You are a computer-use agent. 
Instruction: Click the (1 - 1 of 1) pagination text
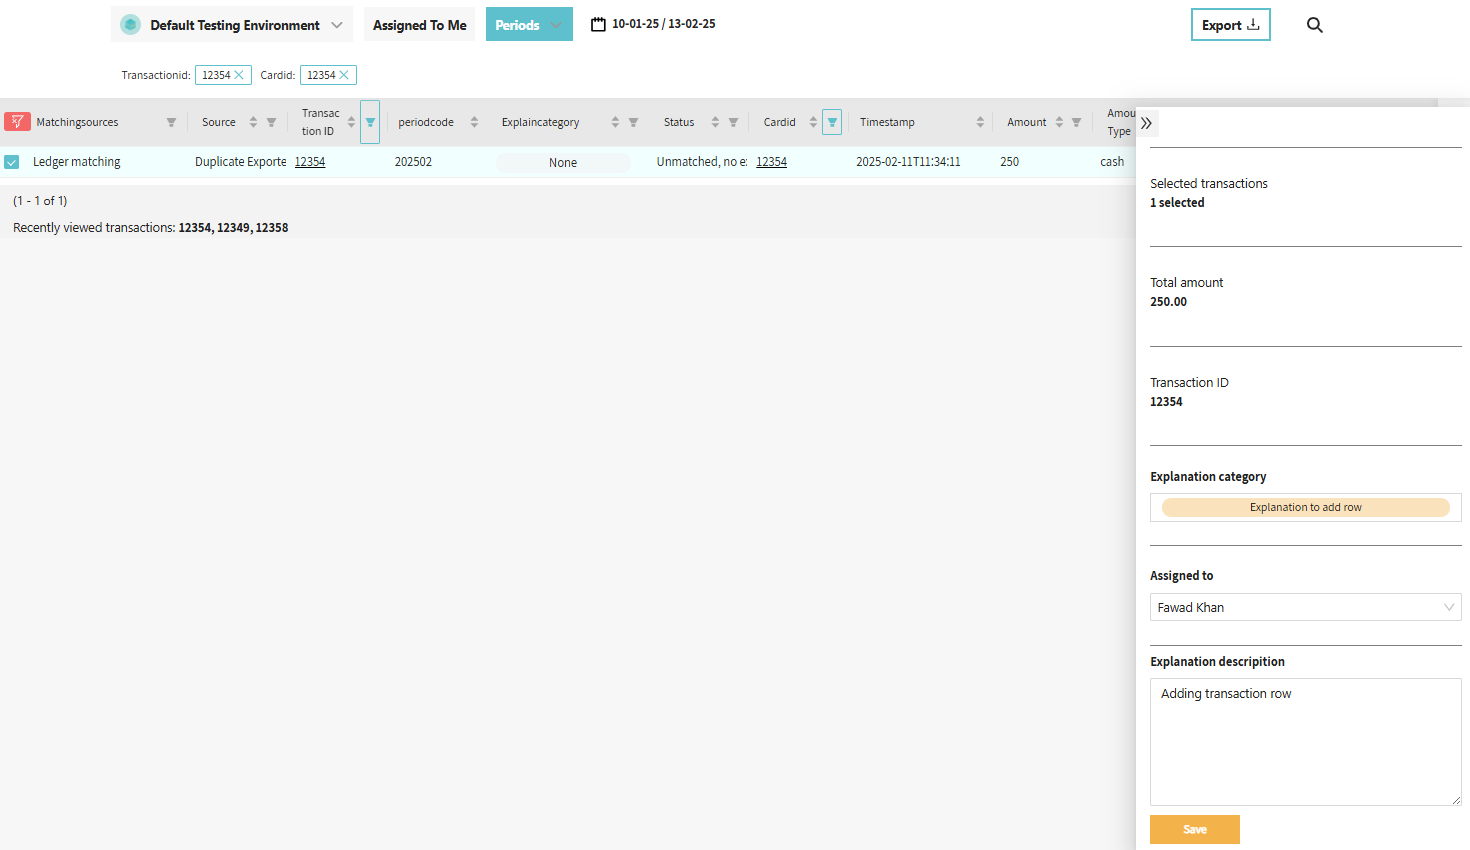40,201
